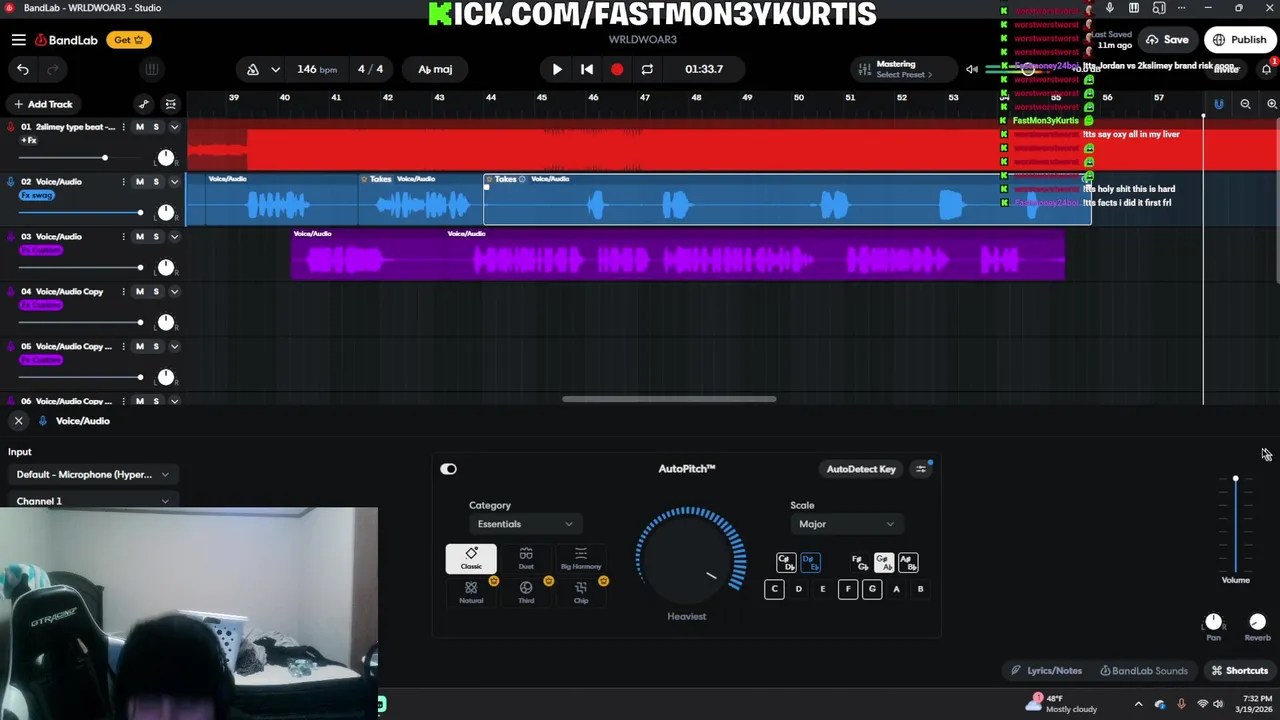Open the Channel 1 dropdown
The width and height of the screenshot is (1280, 720).
pos(92,501)
